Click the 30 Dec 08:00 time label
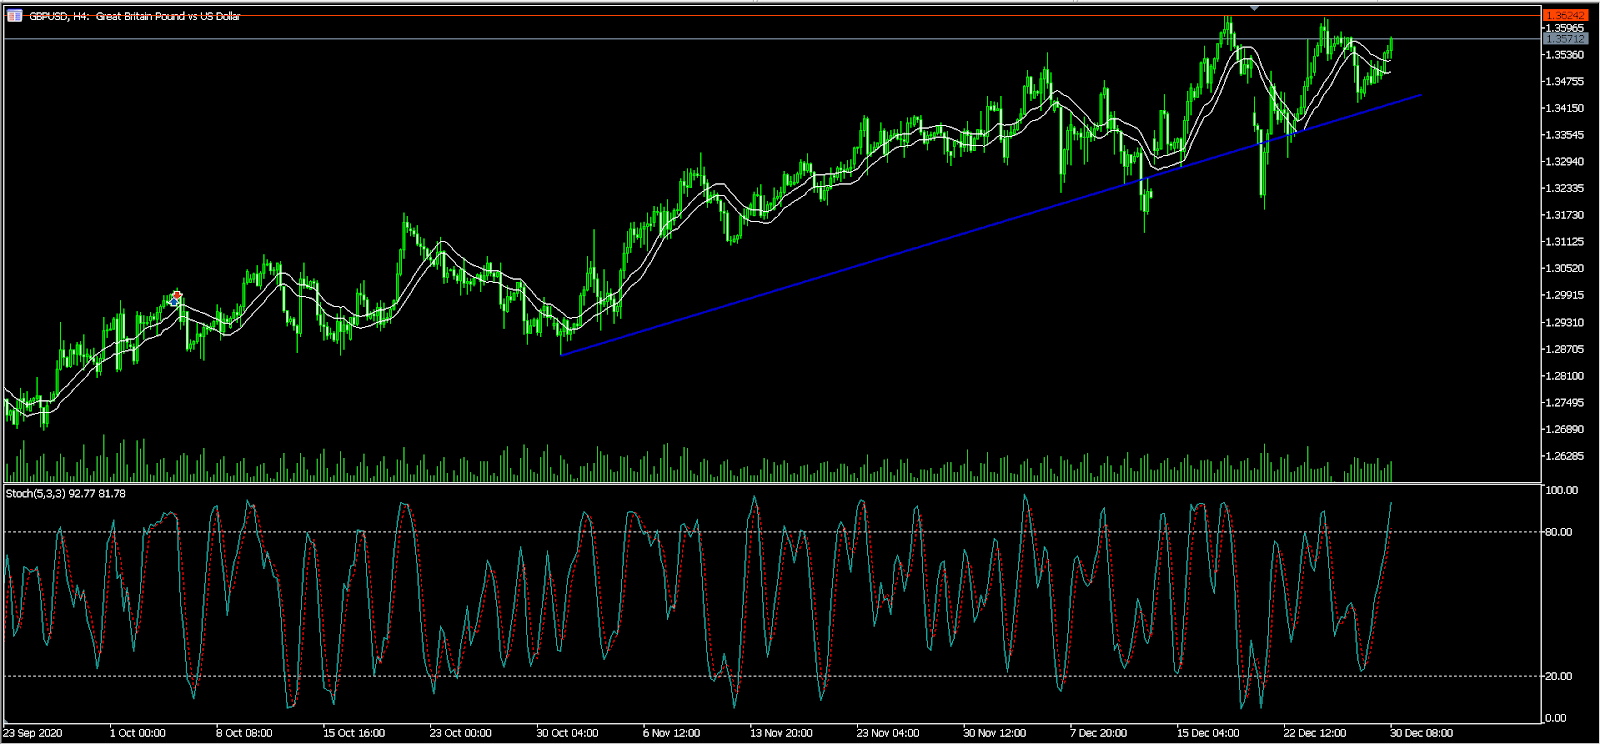The height and width of the screenshot is (745, 1600). point(1421,733)
